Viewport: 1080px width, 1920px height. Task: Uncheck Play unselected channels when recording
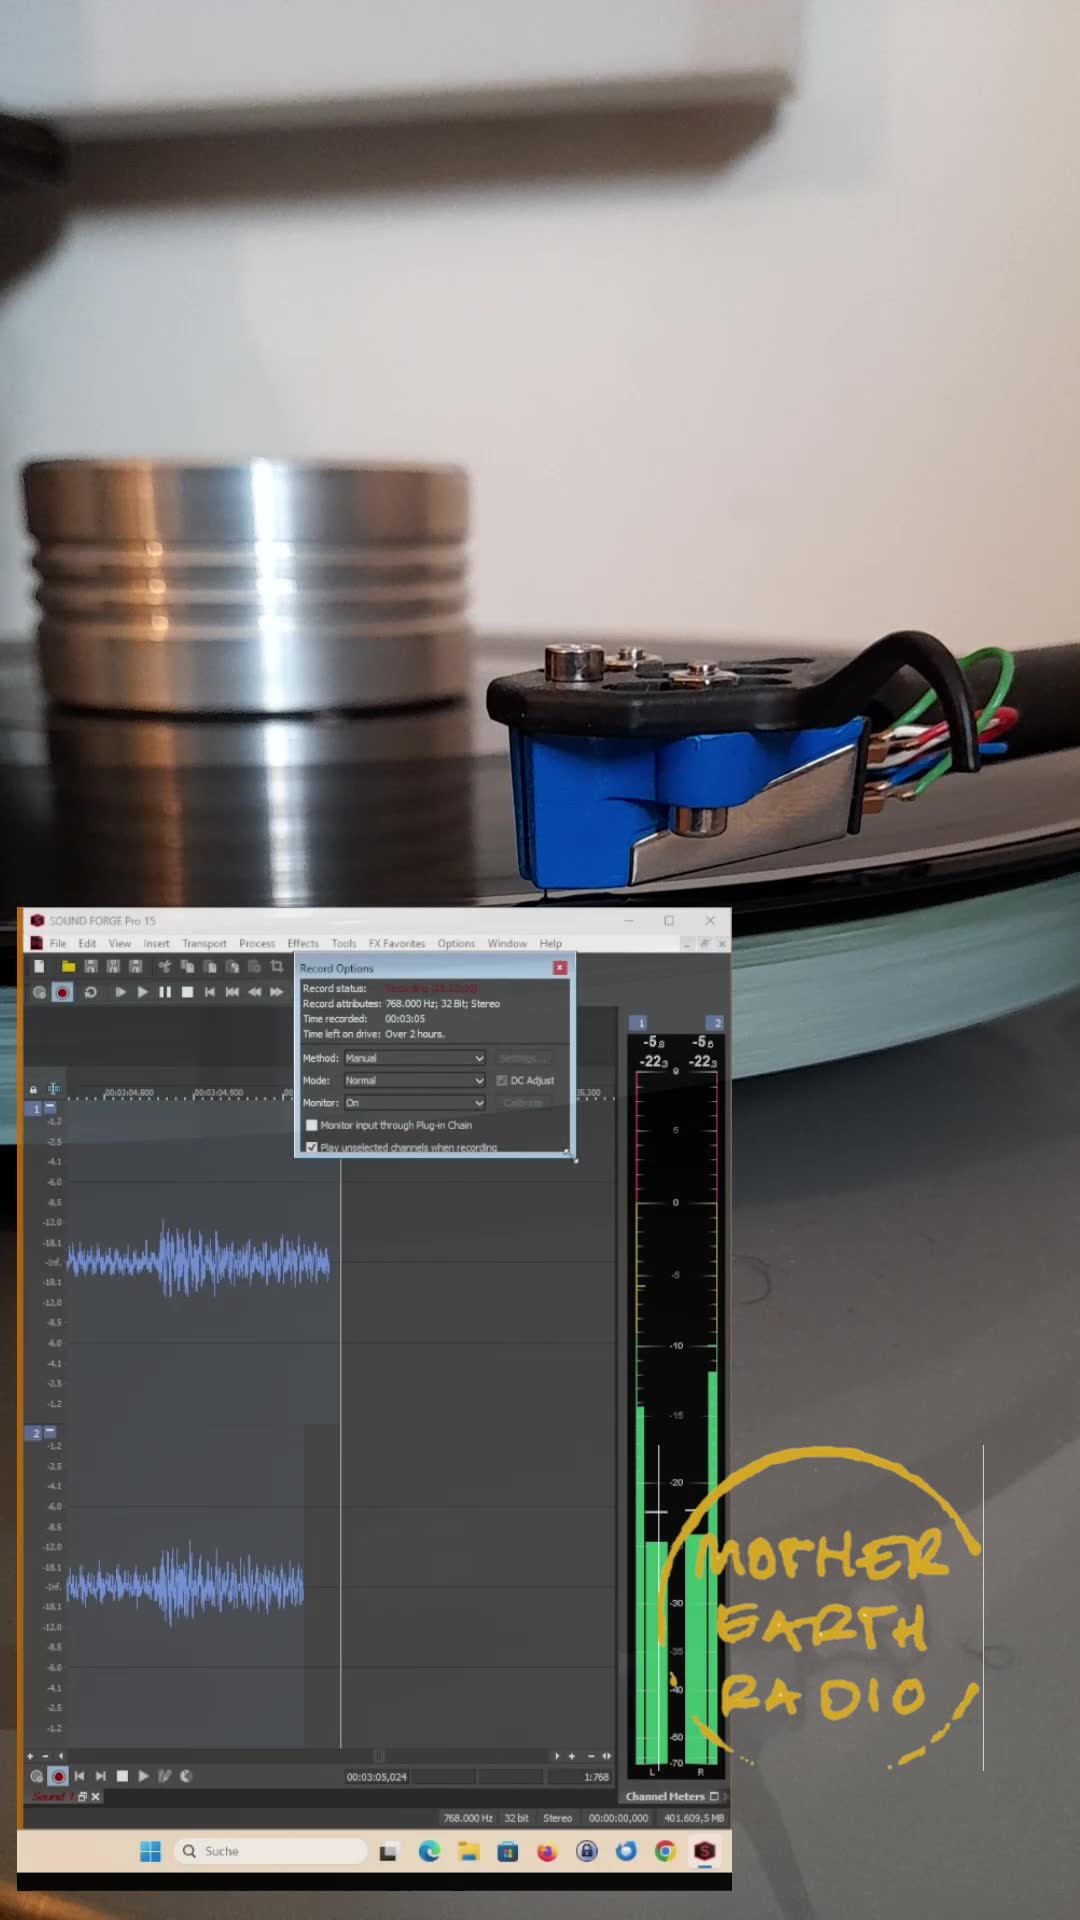(312, 1147)
